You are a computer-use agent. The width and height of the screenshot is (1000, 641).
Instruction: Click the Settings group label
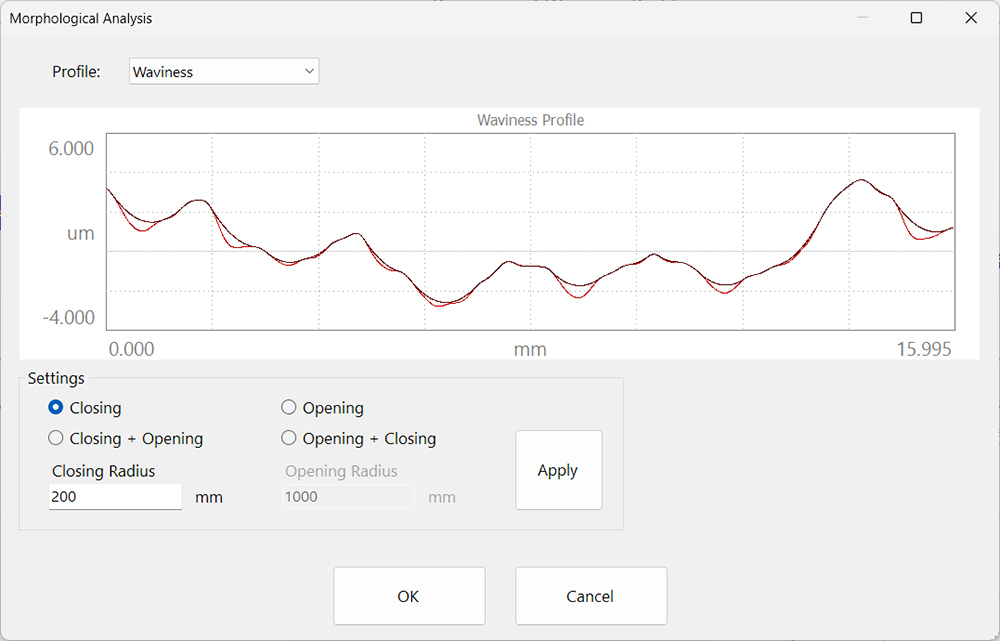point(56,378)
